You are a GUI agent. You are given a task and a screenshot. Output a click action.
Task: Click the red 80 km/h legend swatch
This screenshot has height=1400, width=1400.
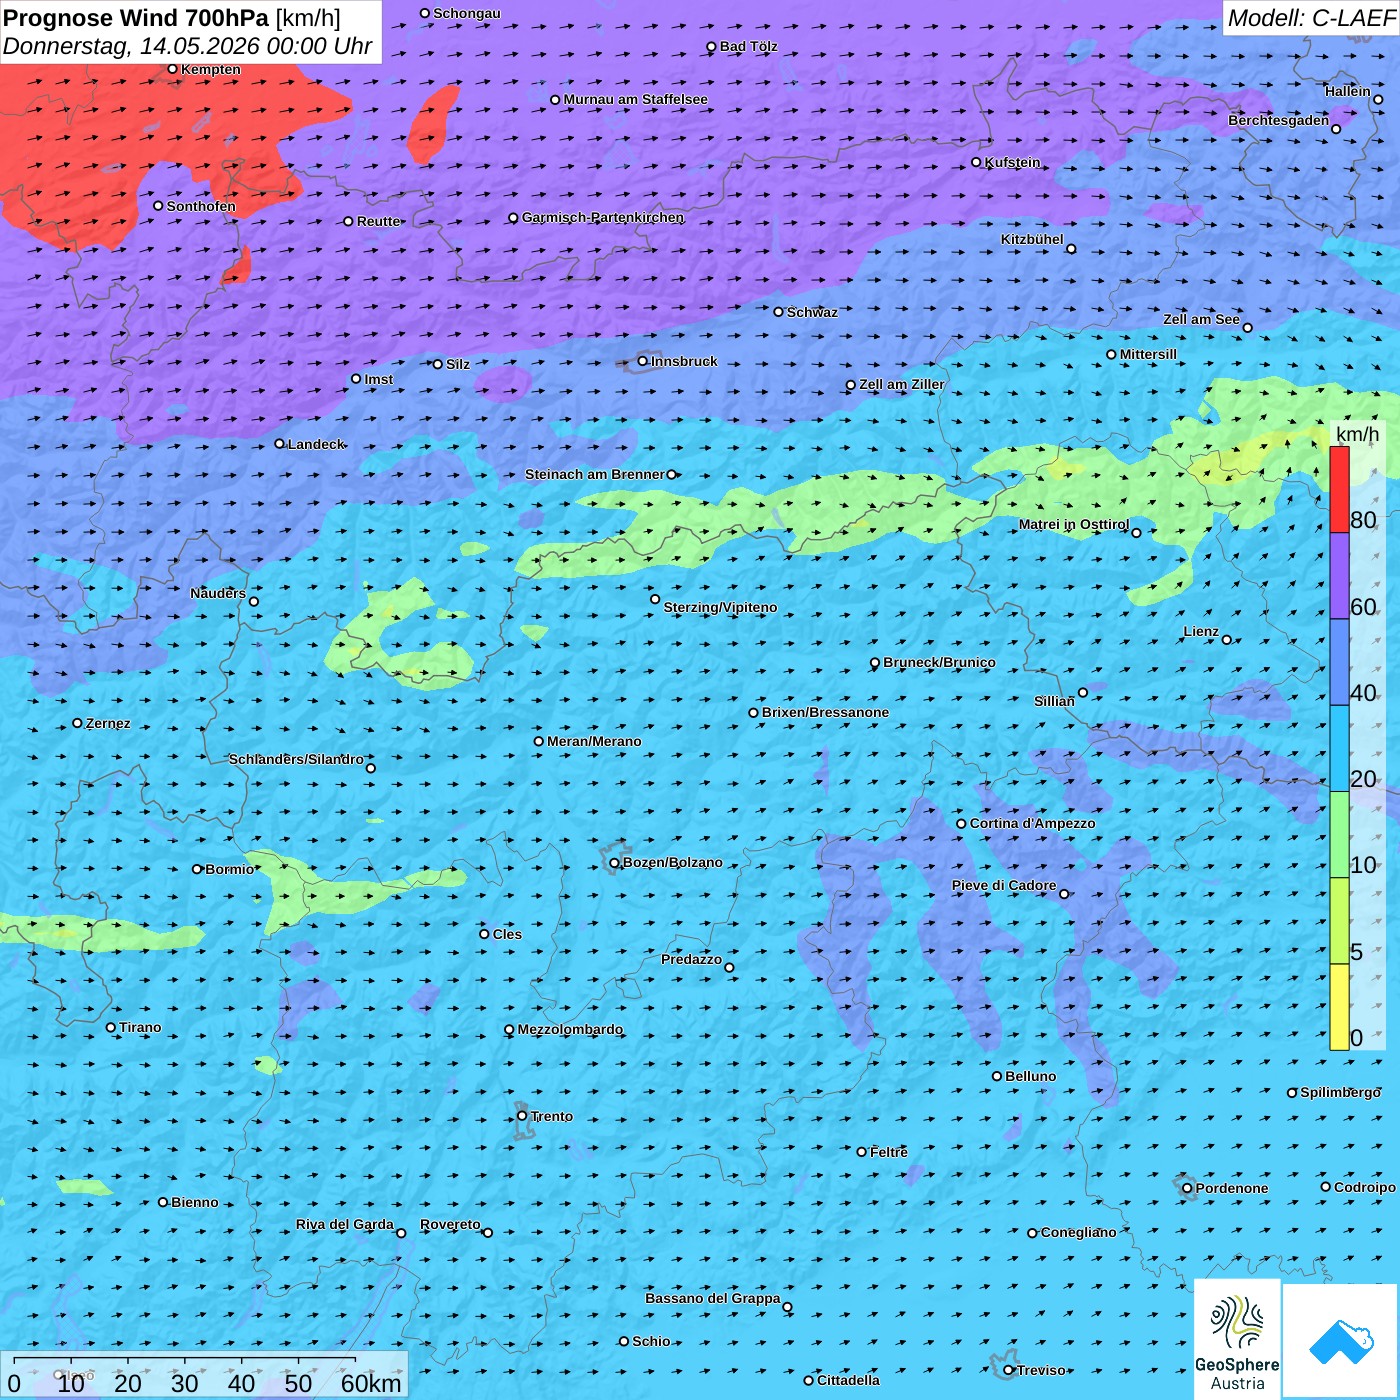[1339, 490]
